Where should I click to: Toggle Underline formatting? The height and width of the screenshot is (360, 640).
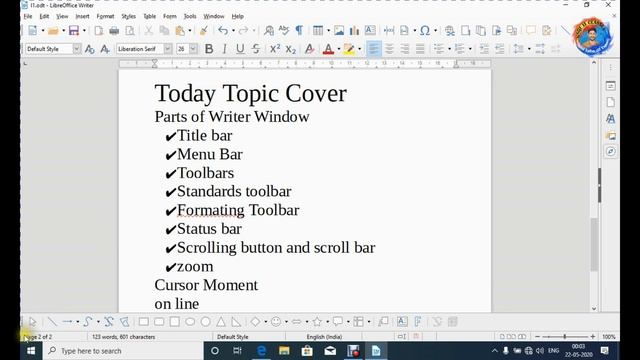[240, 49]
